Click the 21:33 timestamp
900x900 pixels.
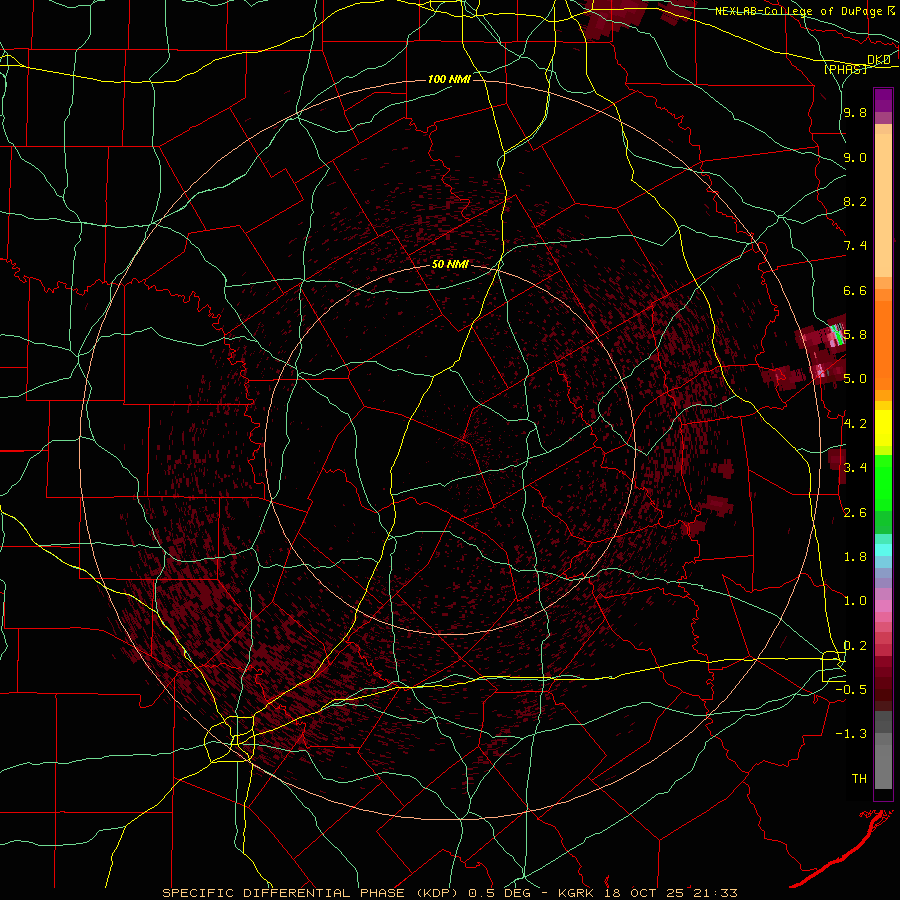715,893
